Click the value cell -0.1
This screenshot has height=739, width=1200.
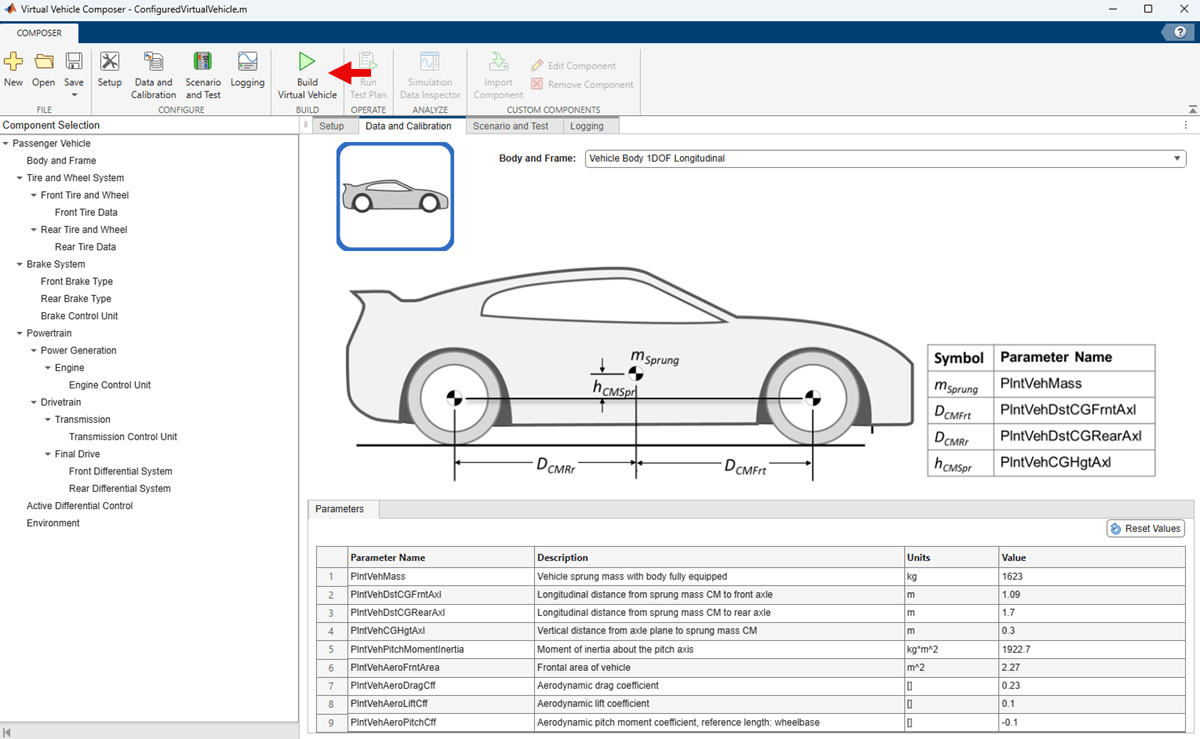click(x=1094, y=722)
